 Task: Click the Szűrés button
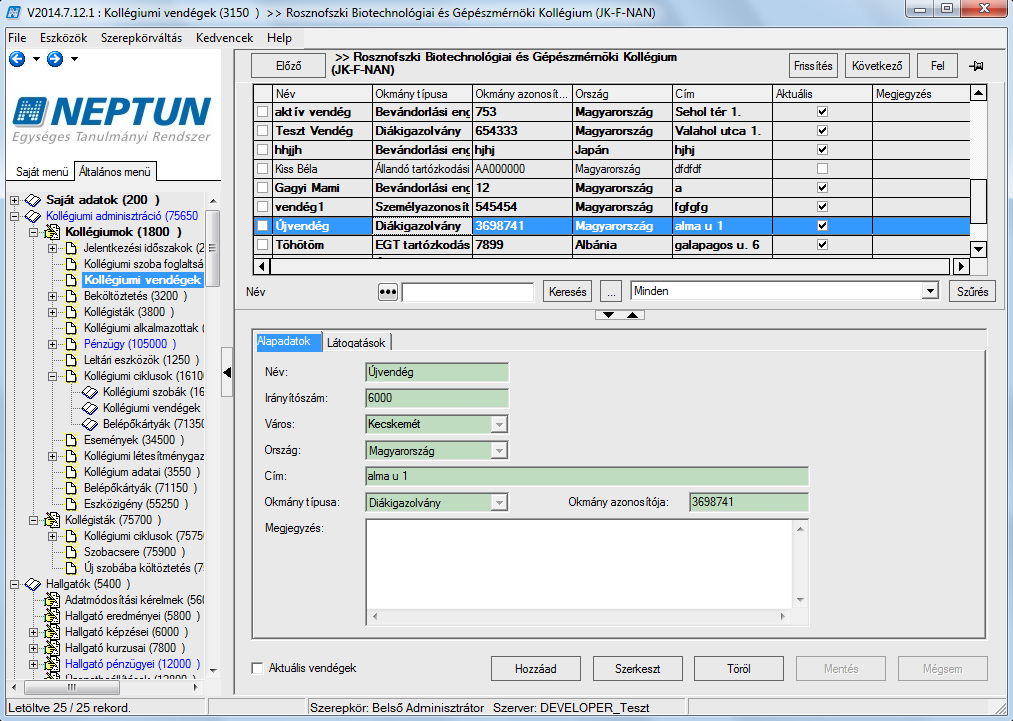point(972,291)
